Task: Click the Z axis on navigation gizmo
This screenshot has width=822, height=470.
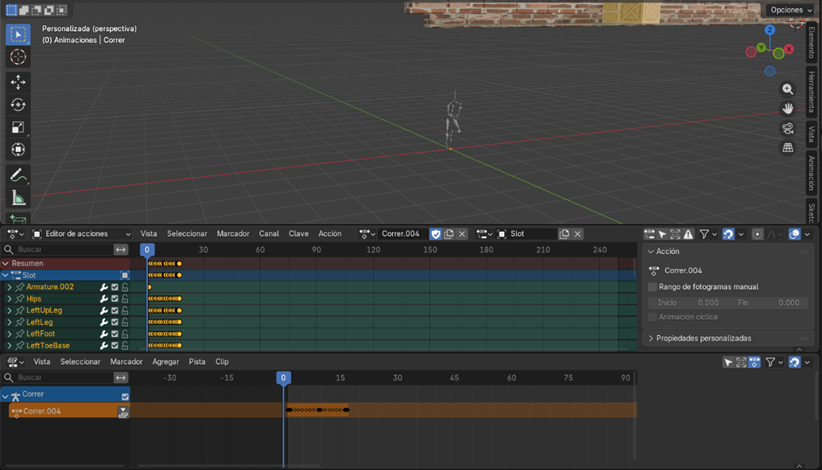Action: point(770,30)
